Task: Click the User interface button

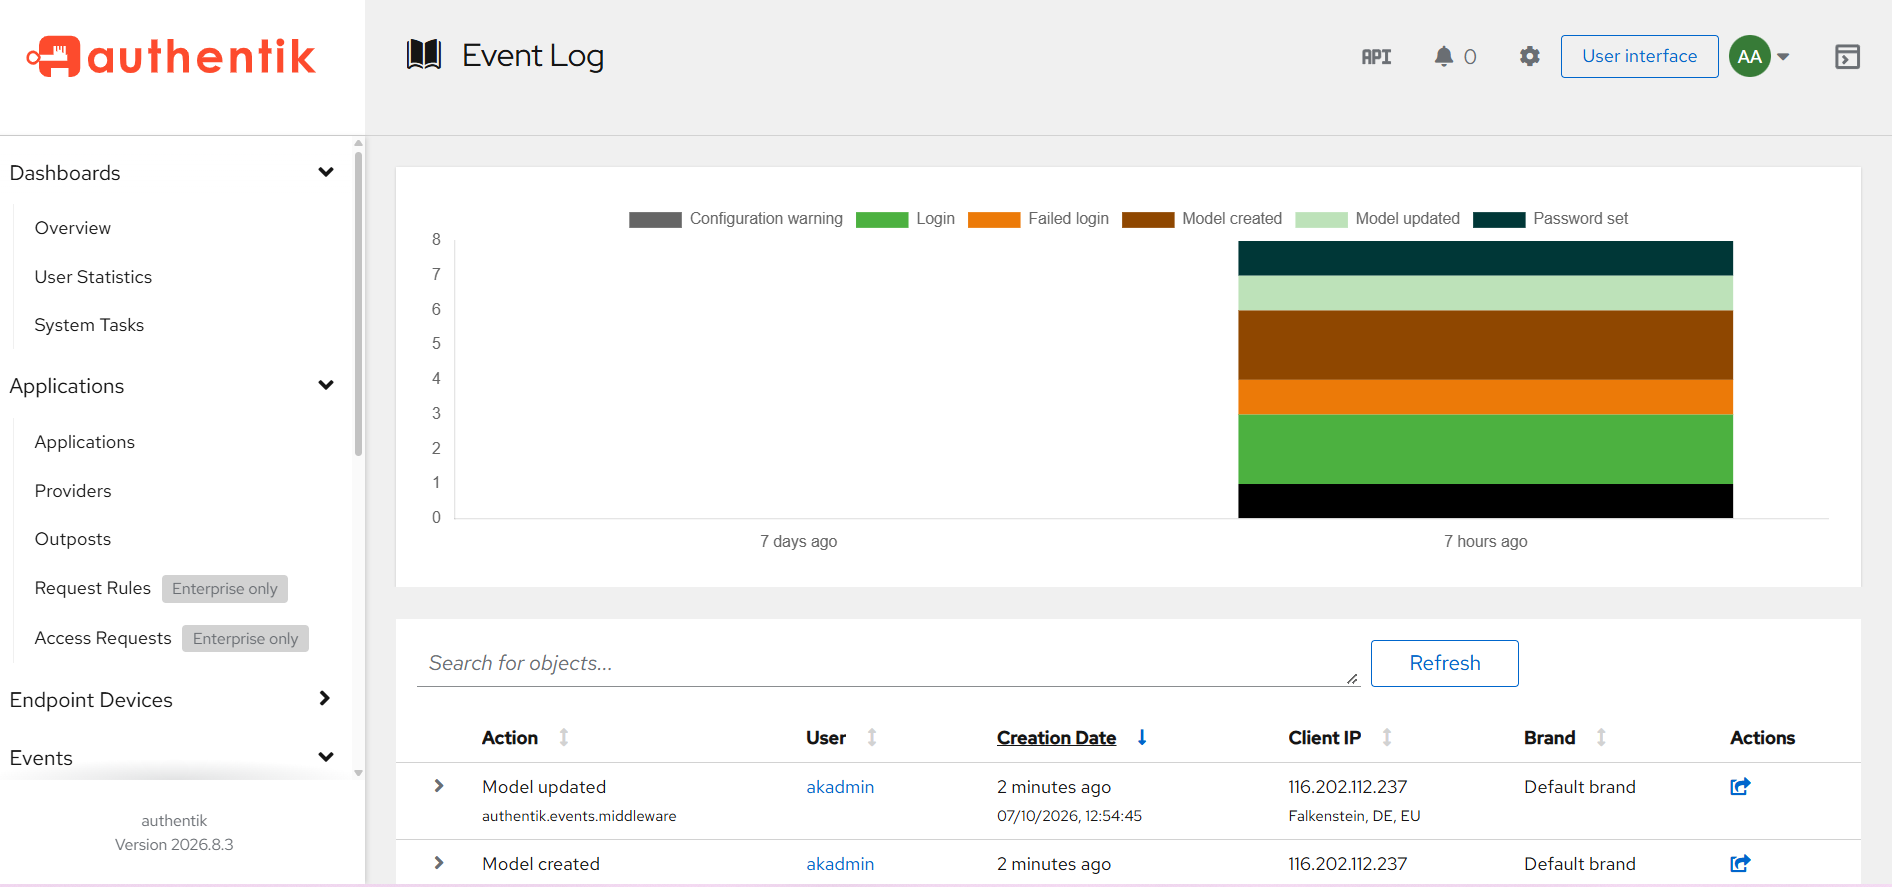Action: coord(1639,57)
